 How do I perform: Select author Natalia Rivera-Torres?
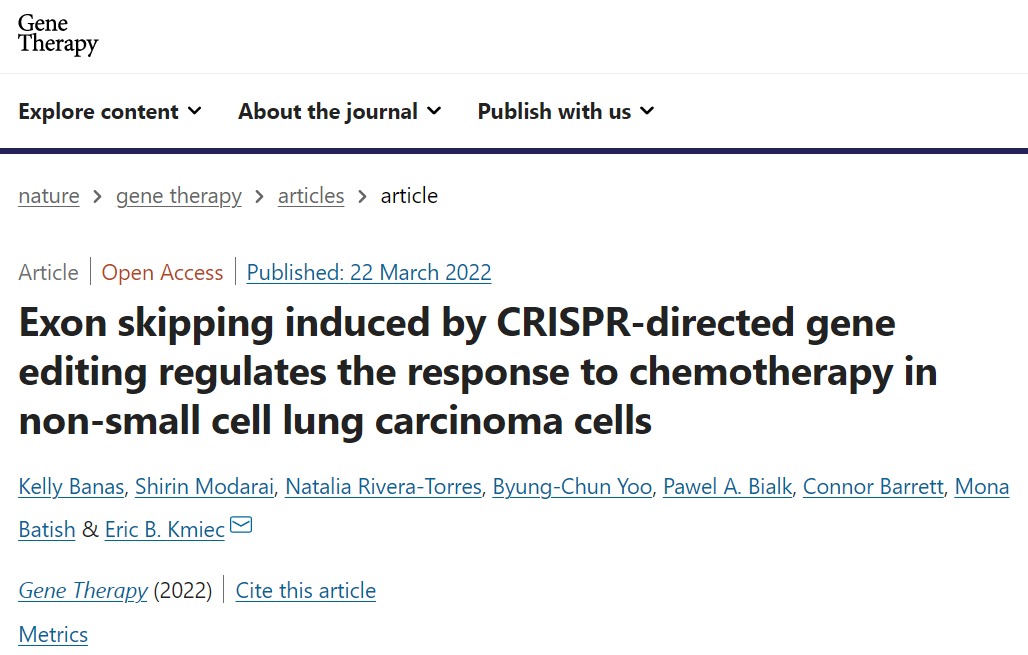click(384, 487)
